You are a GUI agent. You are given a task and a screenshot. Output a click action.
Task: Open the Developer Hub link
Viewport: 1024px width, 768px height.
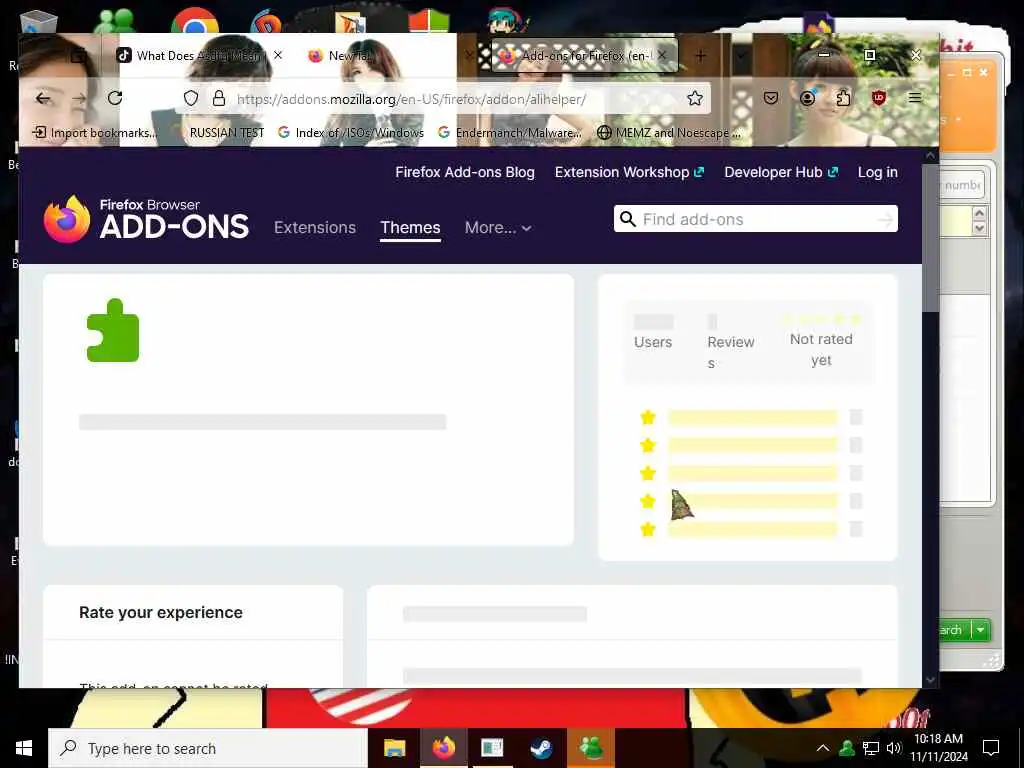[x=780, y=172]
